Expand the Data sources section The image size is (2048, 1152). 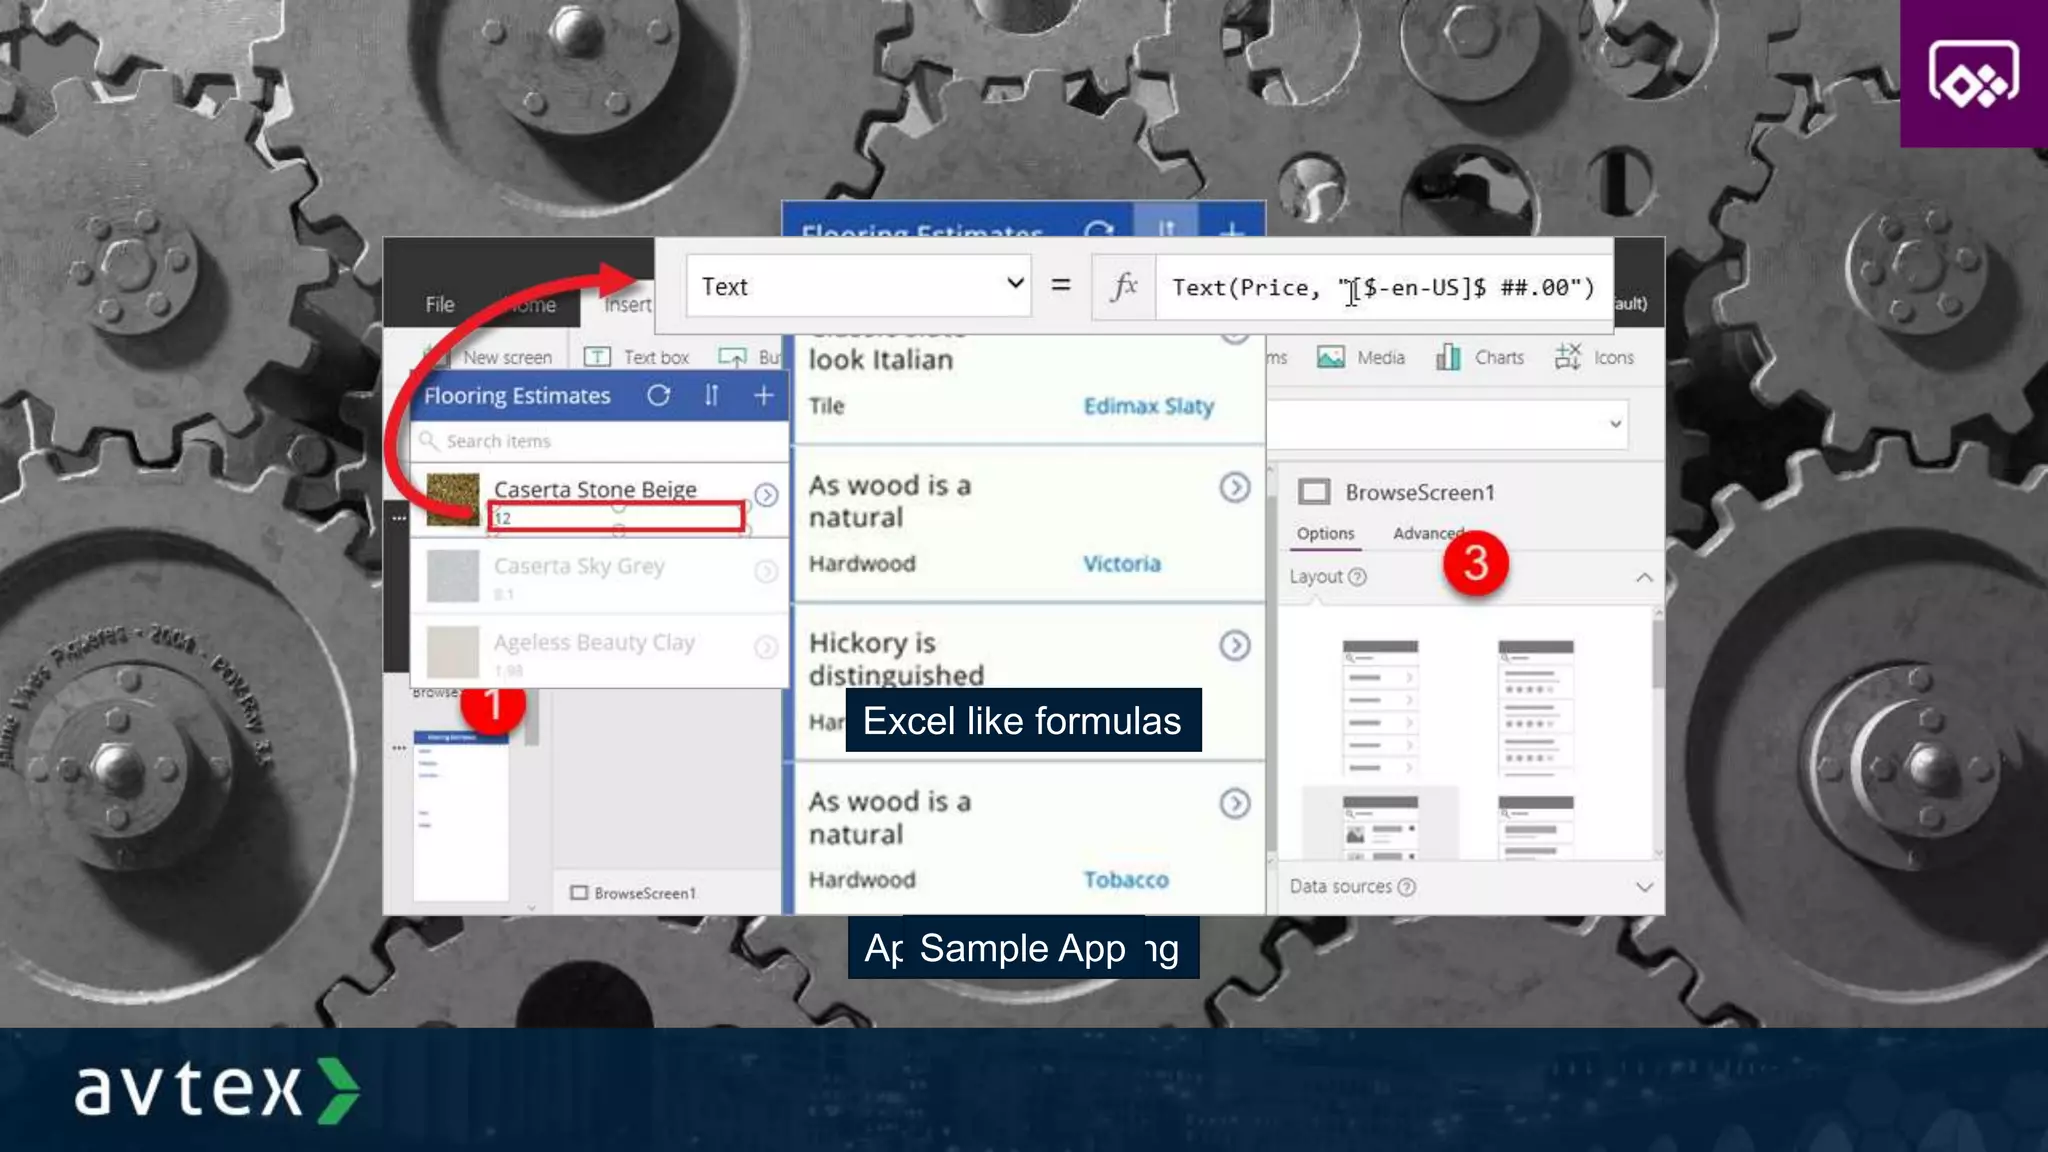[1644, 887]
